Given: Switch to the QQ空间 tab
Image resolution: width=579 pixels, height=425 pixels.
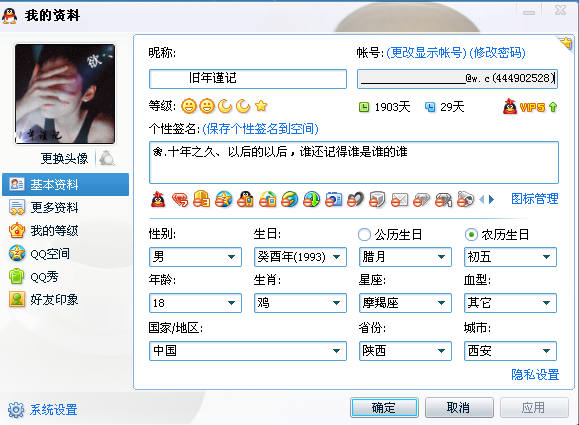Looking at the screenshot, I should pos(66,254).
